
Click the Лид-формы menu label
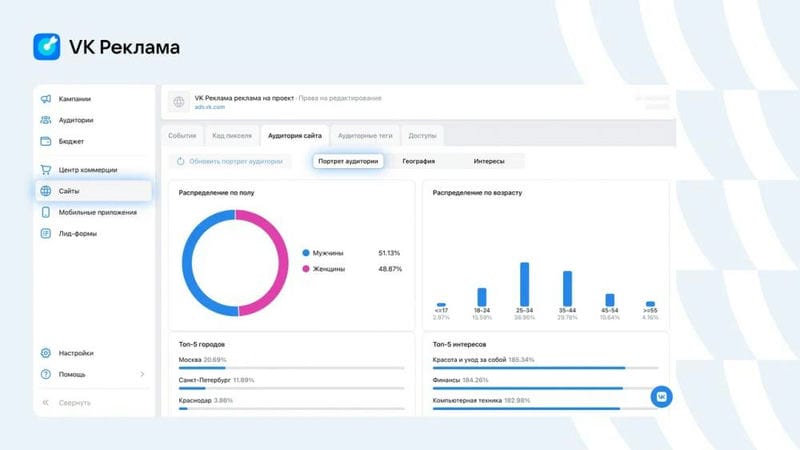point(78,234)
